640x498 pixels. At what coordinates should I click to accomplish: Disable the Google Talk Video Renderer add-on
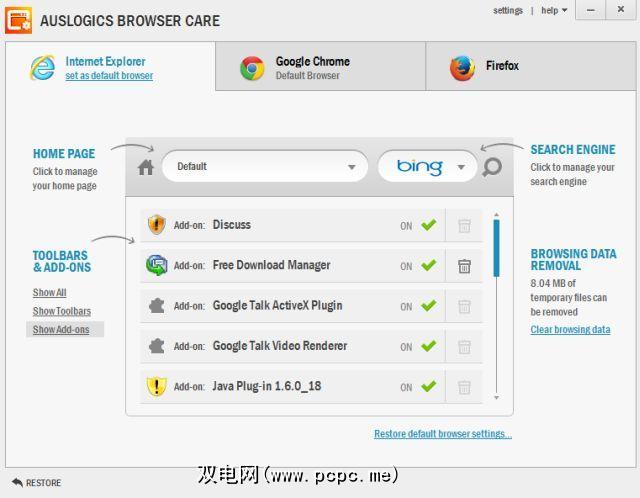pos(429,346)
